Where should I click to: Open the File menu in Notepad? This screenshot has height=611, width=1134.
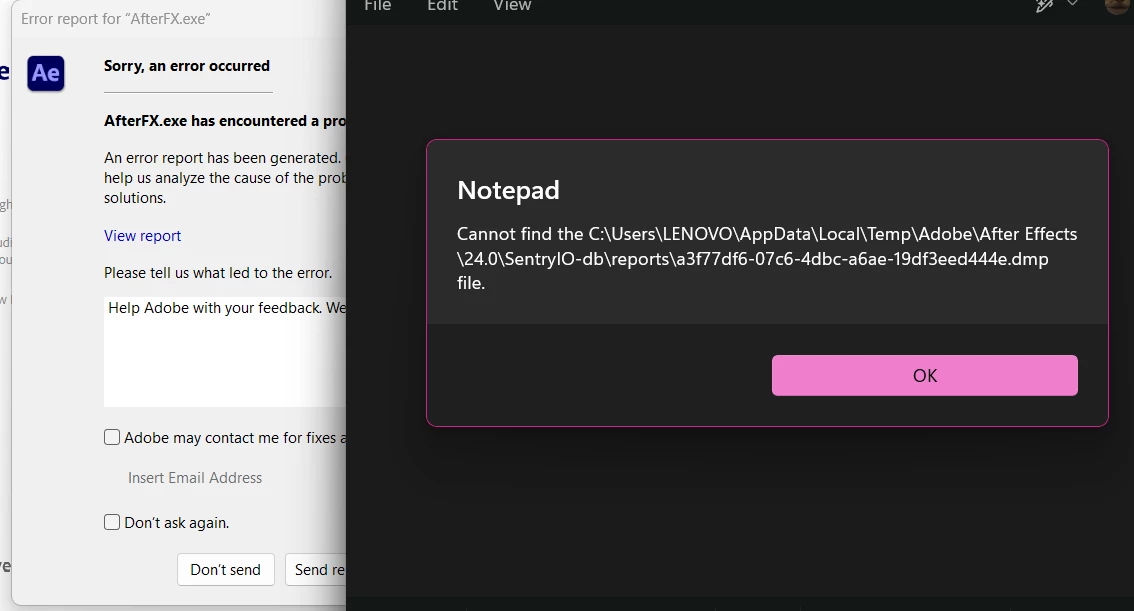(x=378, y=6)
